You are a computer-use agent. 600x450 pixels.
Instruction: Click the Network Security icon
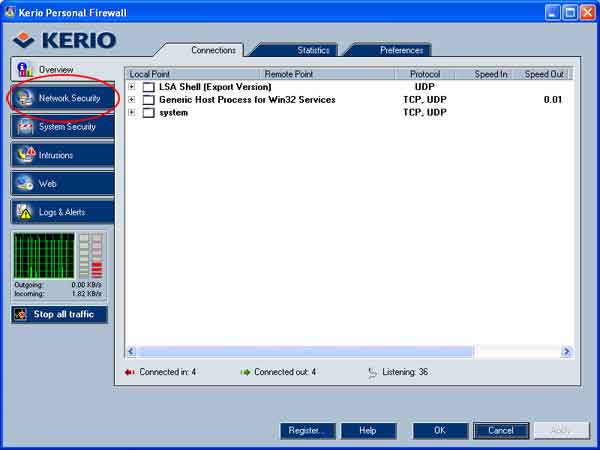point(24,98)
